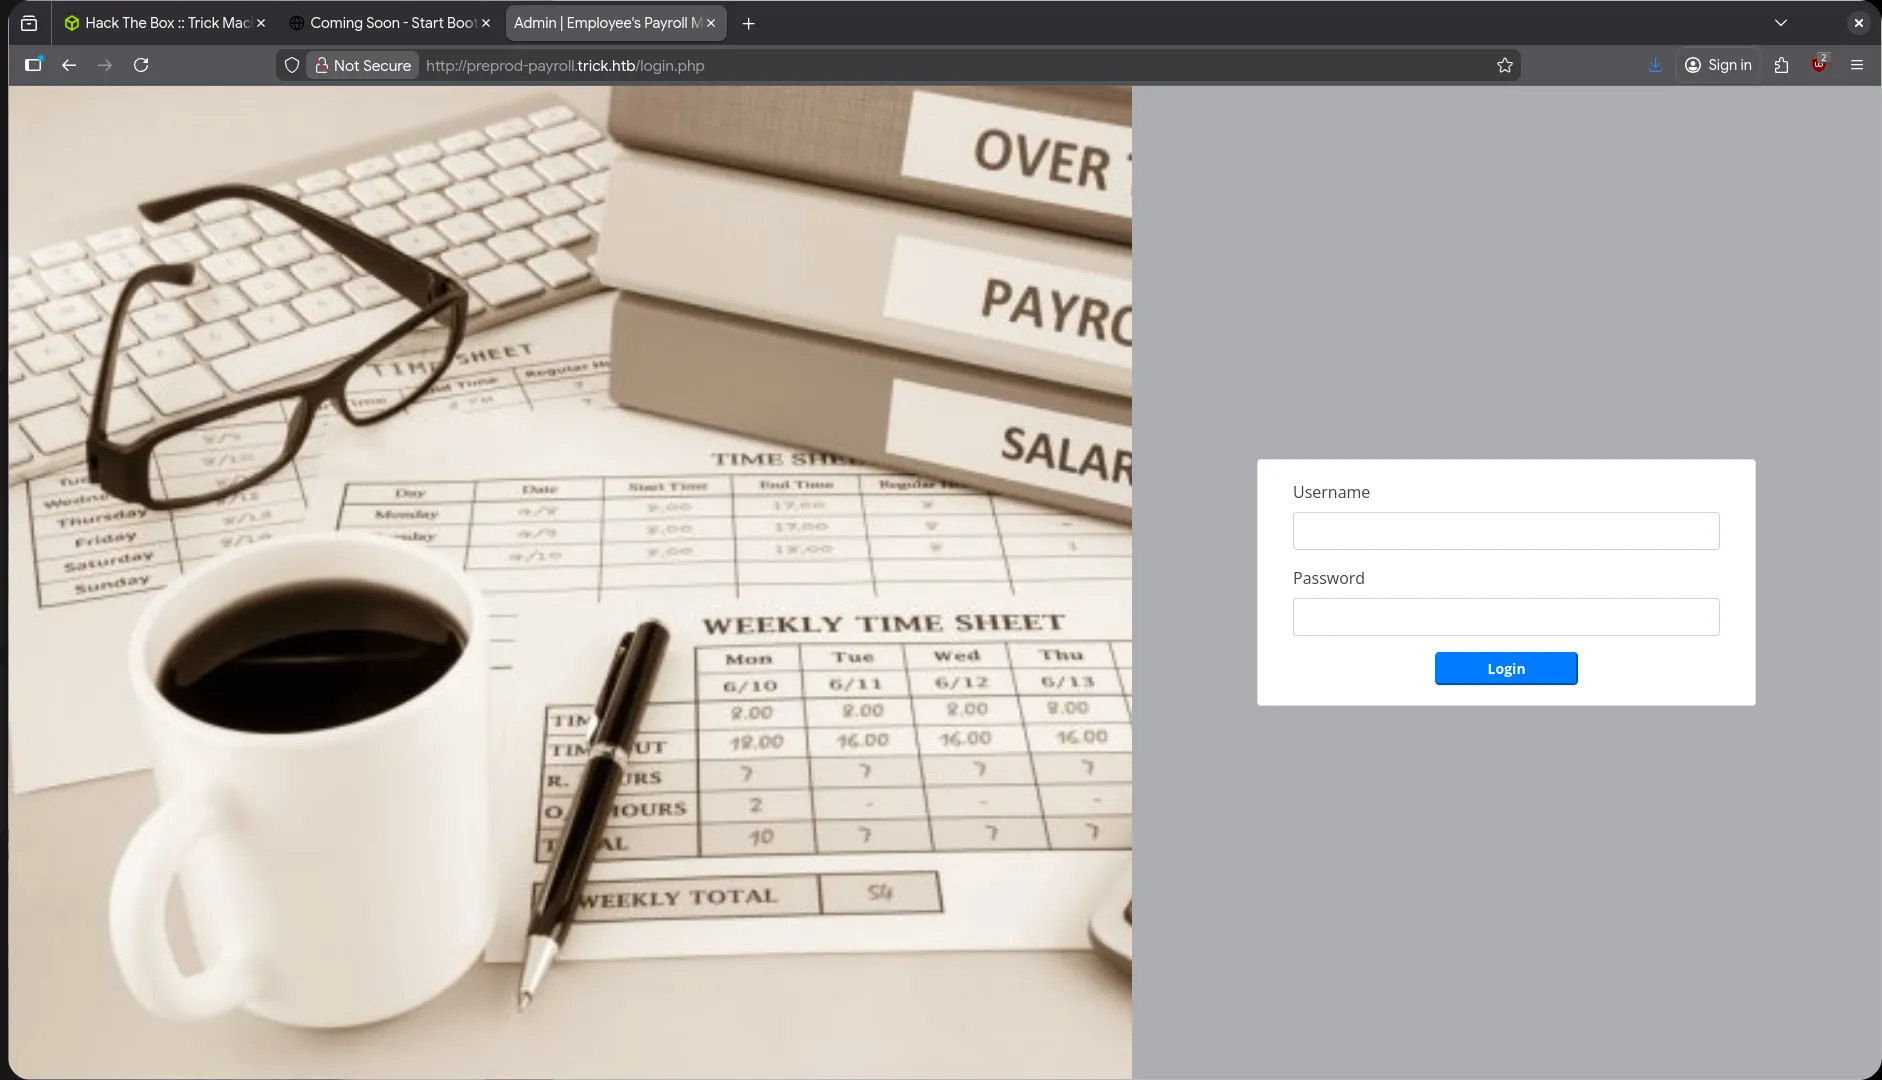This screenshot has height=1080, width=1882.
Task: Open the Sign in account menu
Action: tap(1719, 65)
